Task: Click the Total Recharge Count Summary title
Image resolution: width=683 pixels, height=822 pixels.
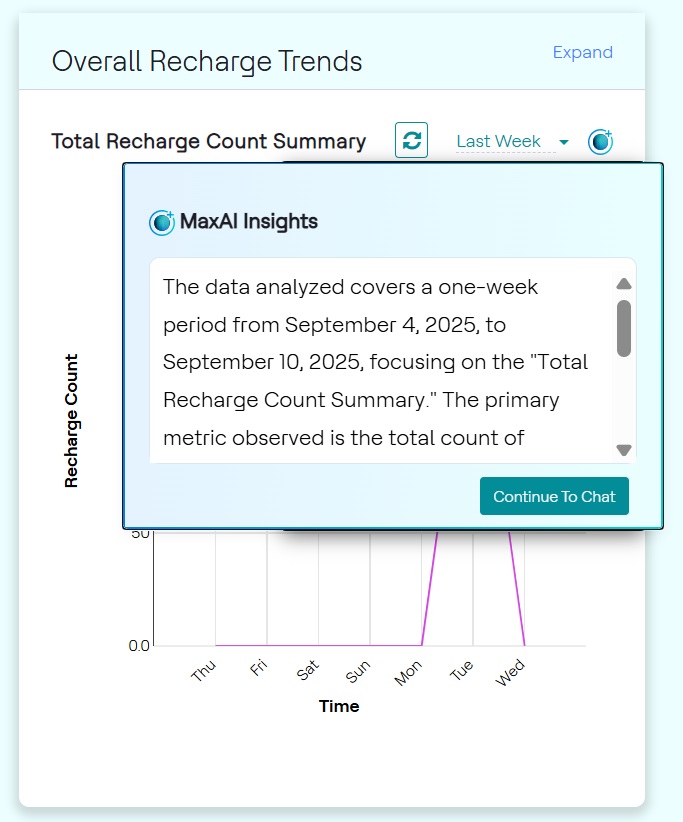Action: 208,141
